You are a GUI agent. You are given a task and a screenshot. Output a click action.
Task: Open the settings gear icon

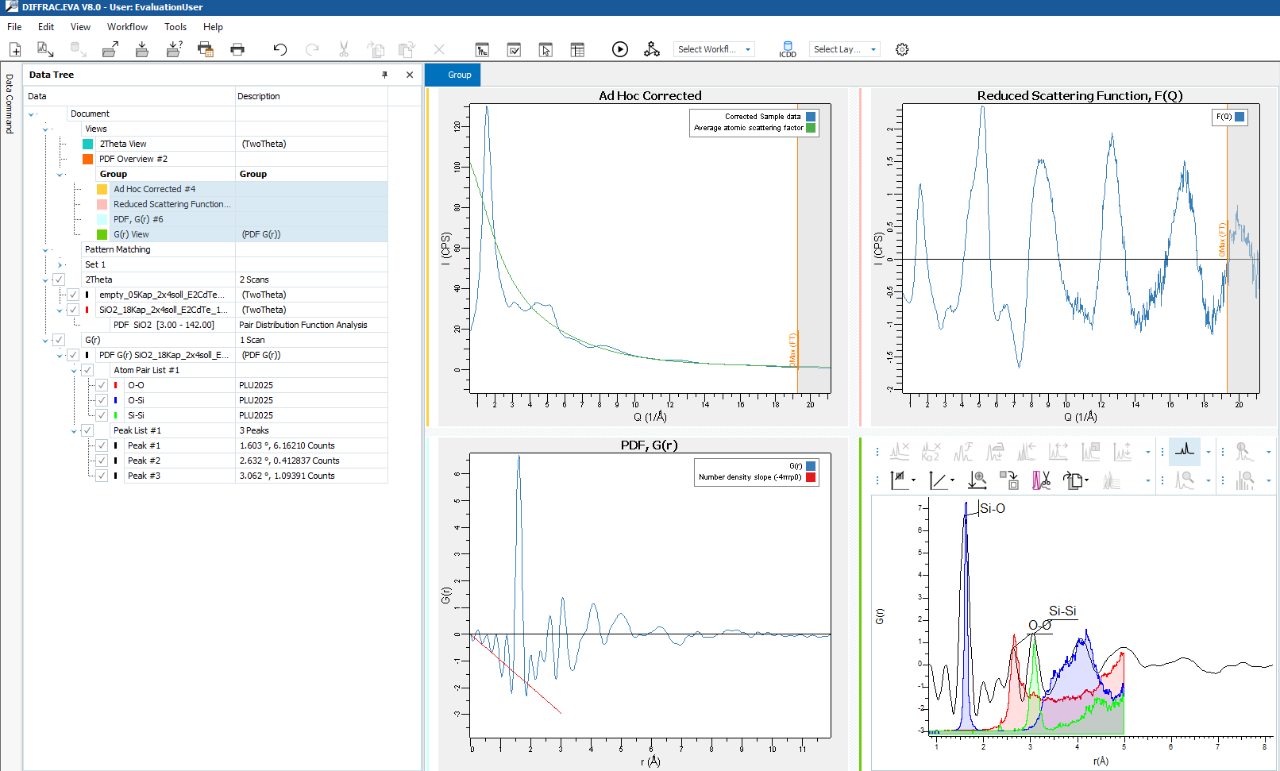(x=902, y=49)
